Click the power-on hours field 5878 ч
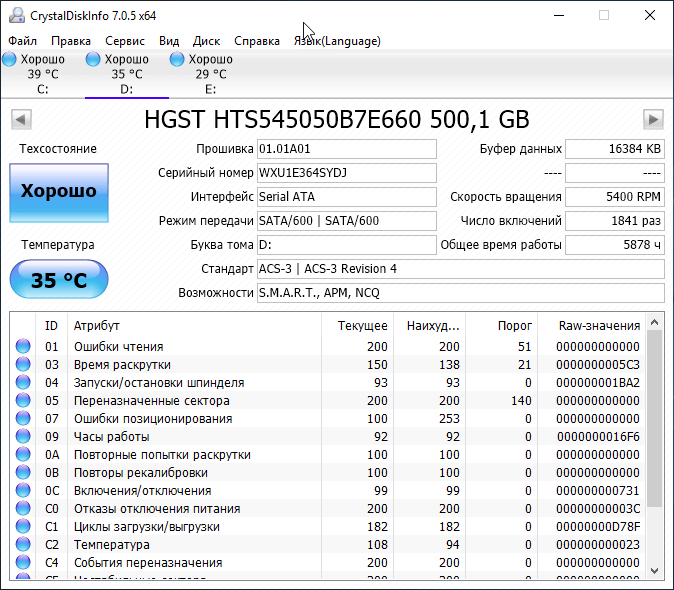This screenshot has height=590, width=674. click(x=615, y=245)
